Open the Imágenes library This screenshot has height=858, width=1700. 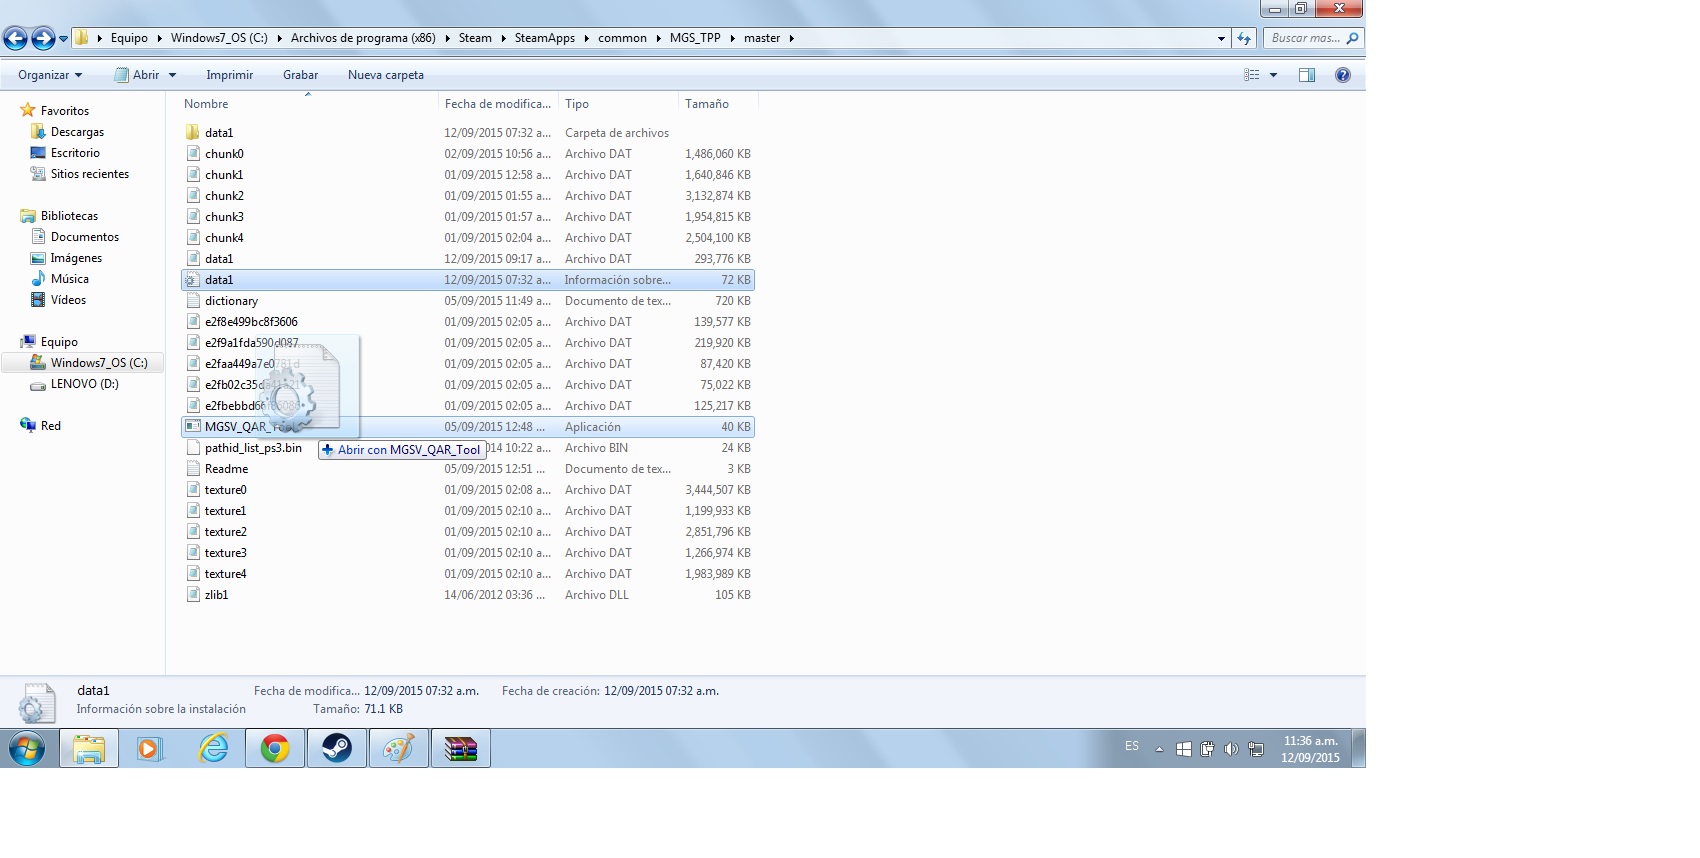pos(76,258)
